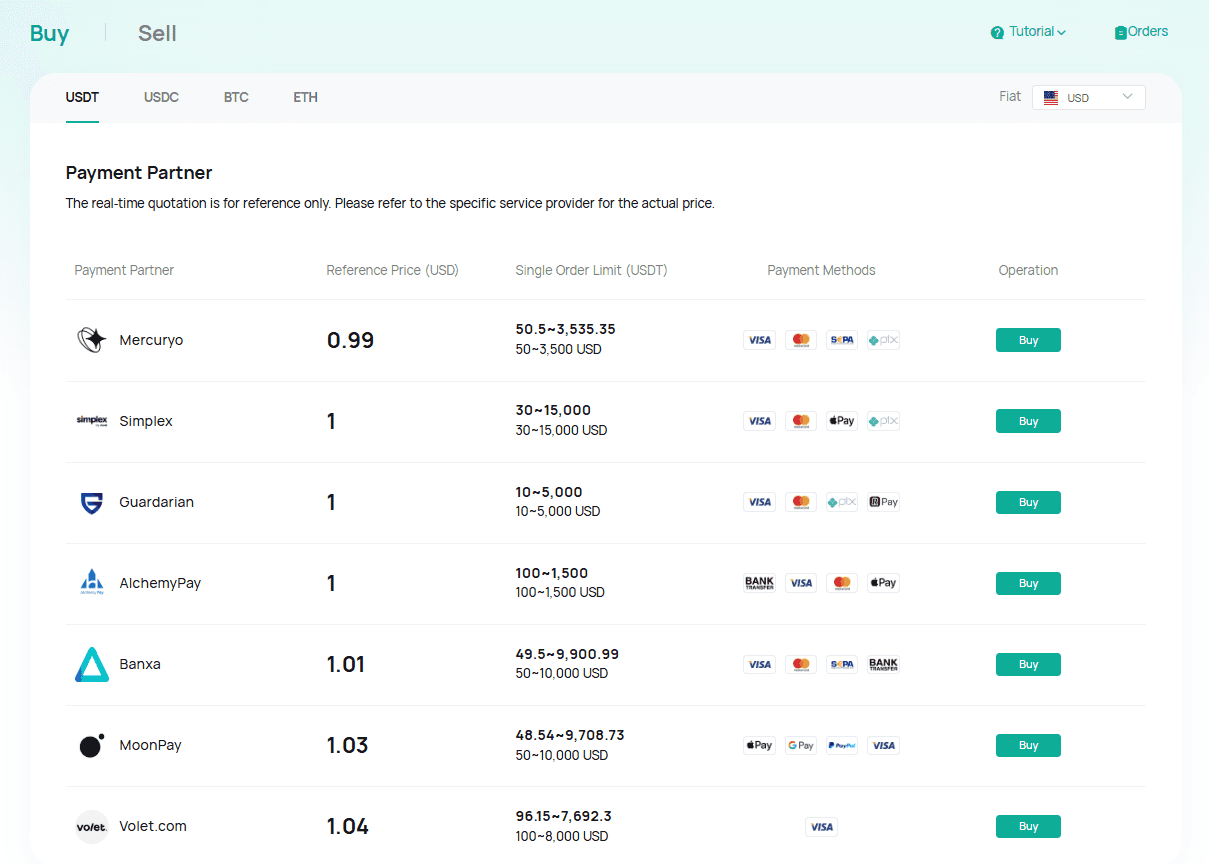
Task: Click the limit text 50.5~3,535.35
Action: pyautogui.click(x=566, y=329)
